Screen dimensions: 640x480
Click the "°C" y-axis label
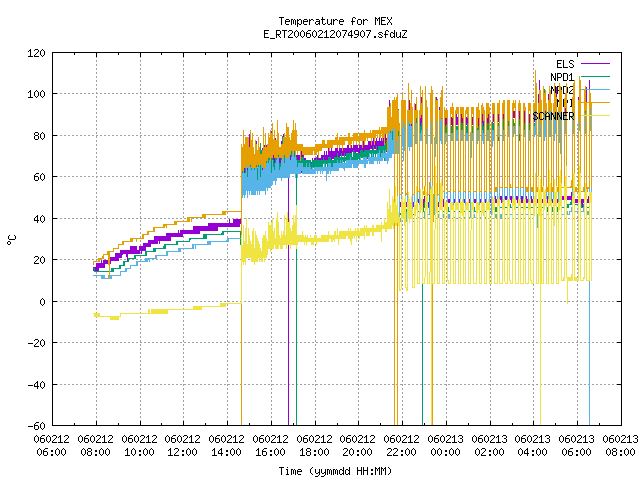coord(12,240)
